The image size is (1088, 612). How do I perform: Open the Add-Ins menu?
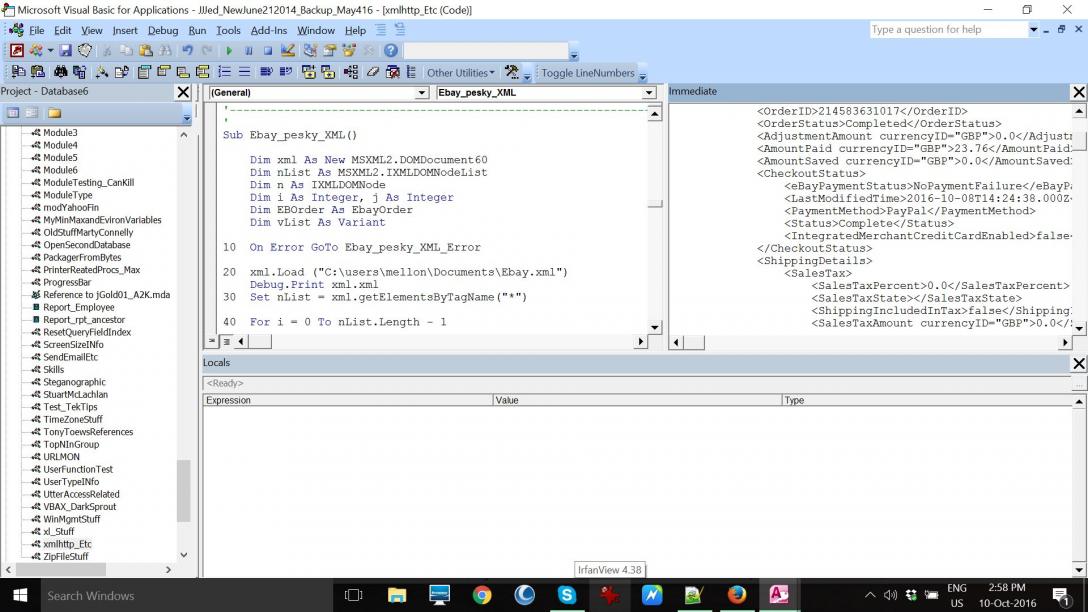[268, 30]
